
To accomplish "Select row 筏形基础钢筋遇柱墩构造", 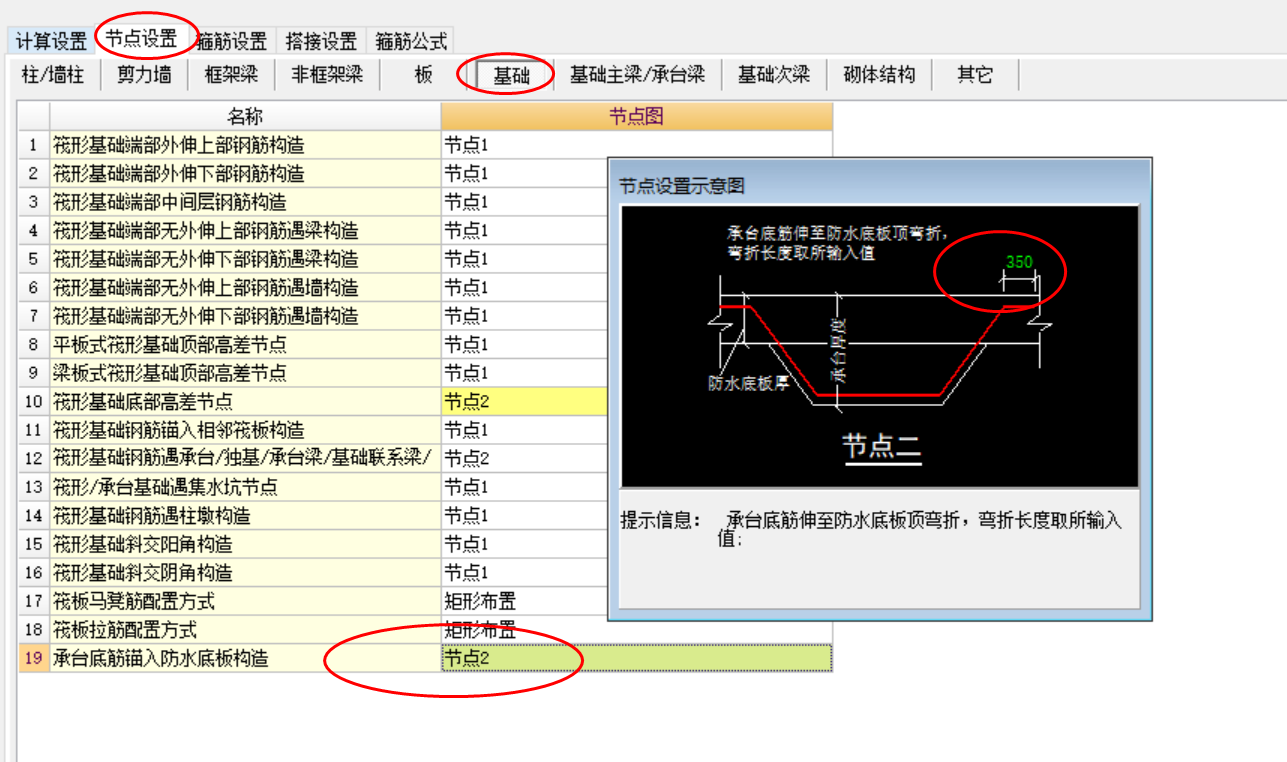I will (245, 515).
